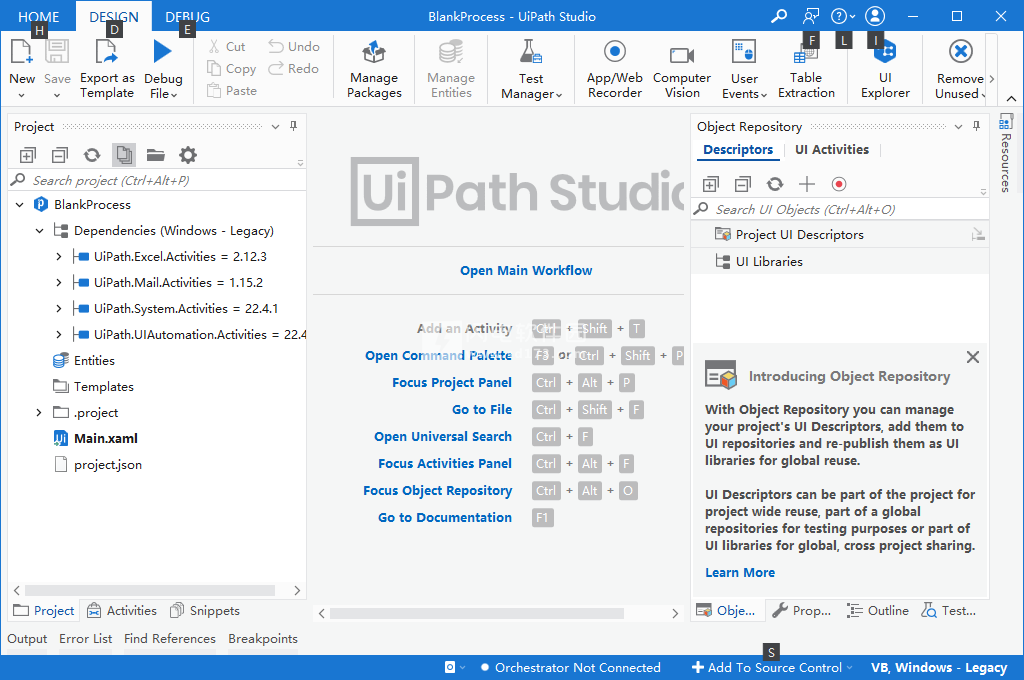This screenshot has width=1024, height=680.
Task: Collapse the Dependencies node
Action: [x=40, y=231]
